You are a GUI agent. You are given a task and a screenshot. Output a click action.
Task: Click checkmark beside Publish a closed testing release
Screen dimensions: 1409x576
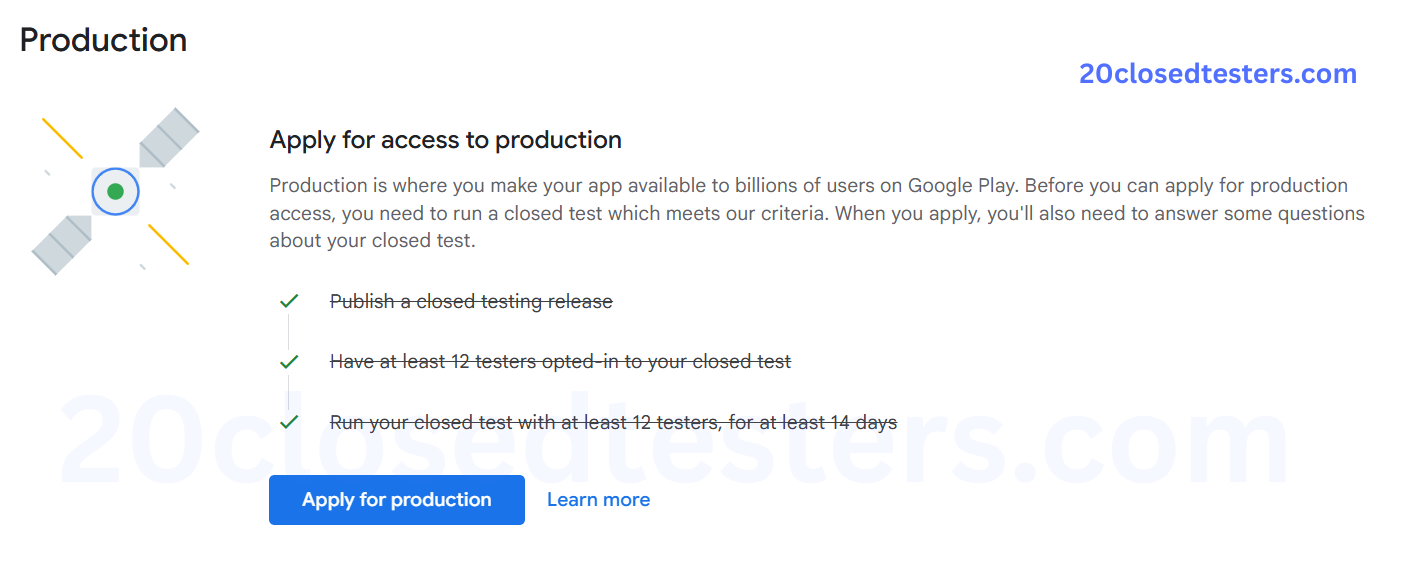point(289,301)
